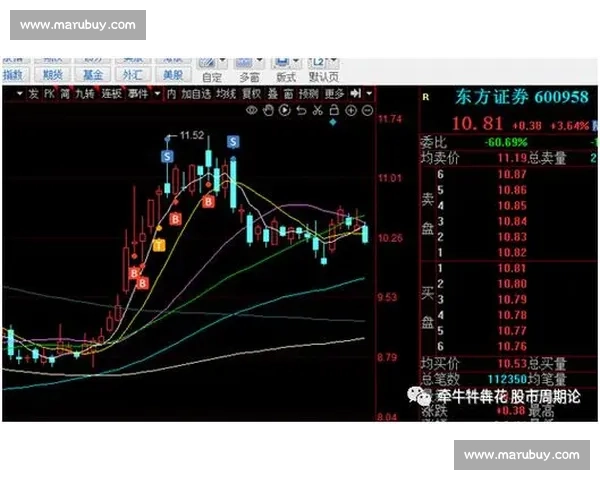Click the 11.01 price axis label
The height and width of the screenshot is (480, 600).
[x=390, y=178]
